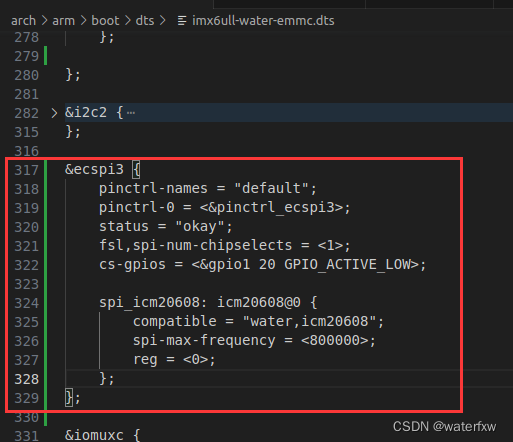
Task: Click GPIO_ACTIVE_LOW constant
Action: (347, 265)
